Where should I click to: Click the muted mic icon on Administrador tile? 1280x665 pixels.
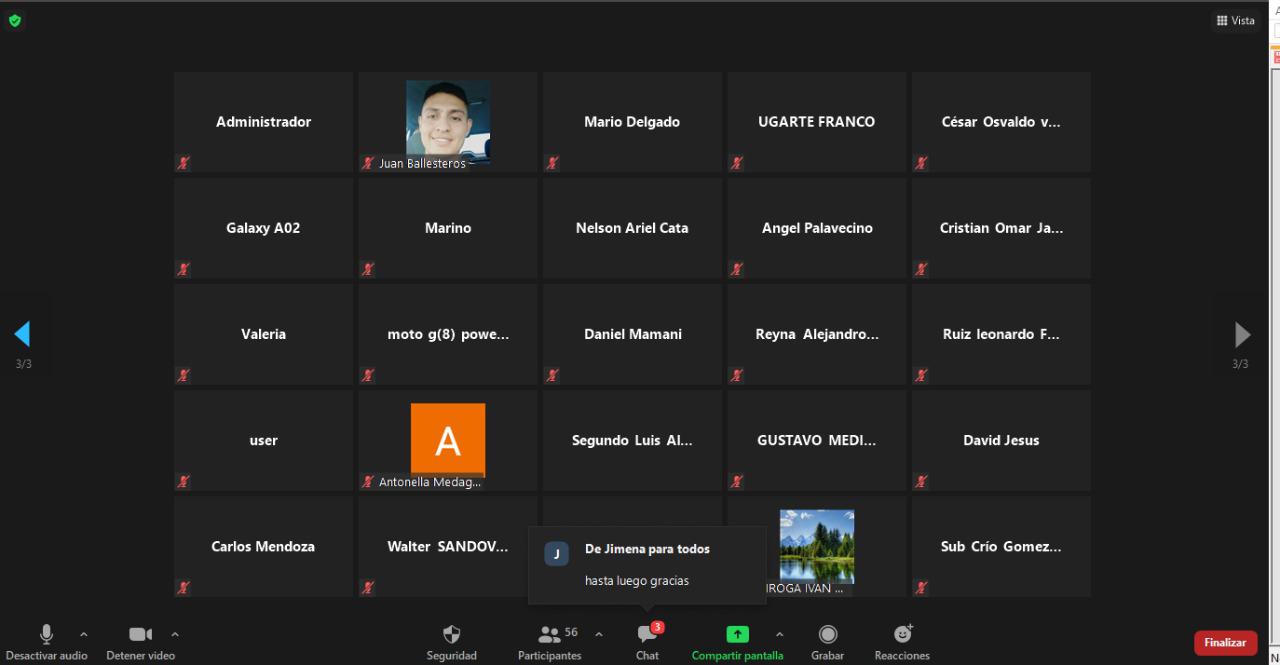click(x=183, y=163)
